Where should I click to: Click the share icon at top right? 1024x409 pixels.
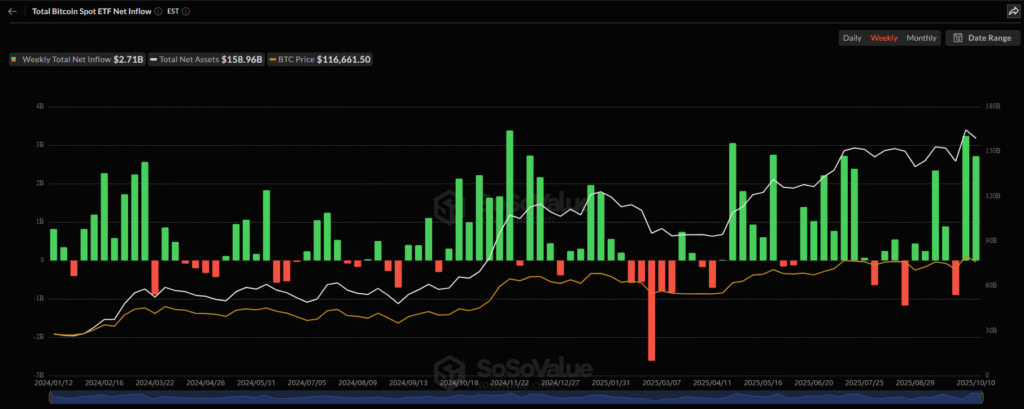point(1012,11)
